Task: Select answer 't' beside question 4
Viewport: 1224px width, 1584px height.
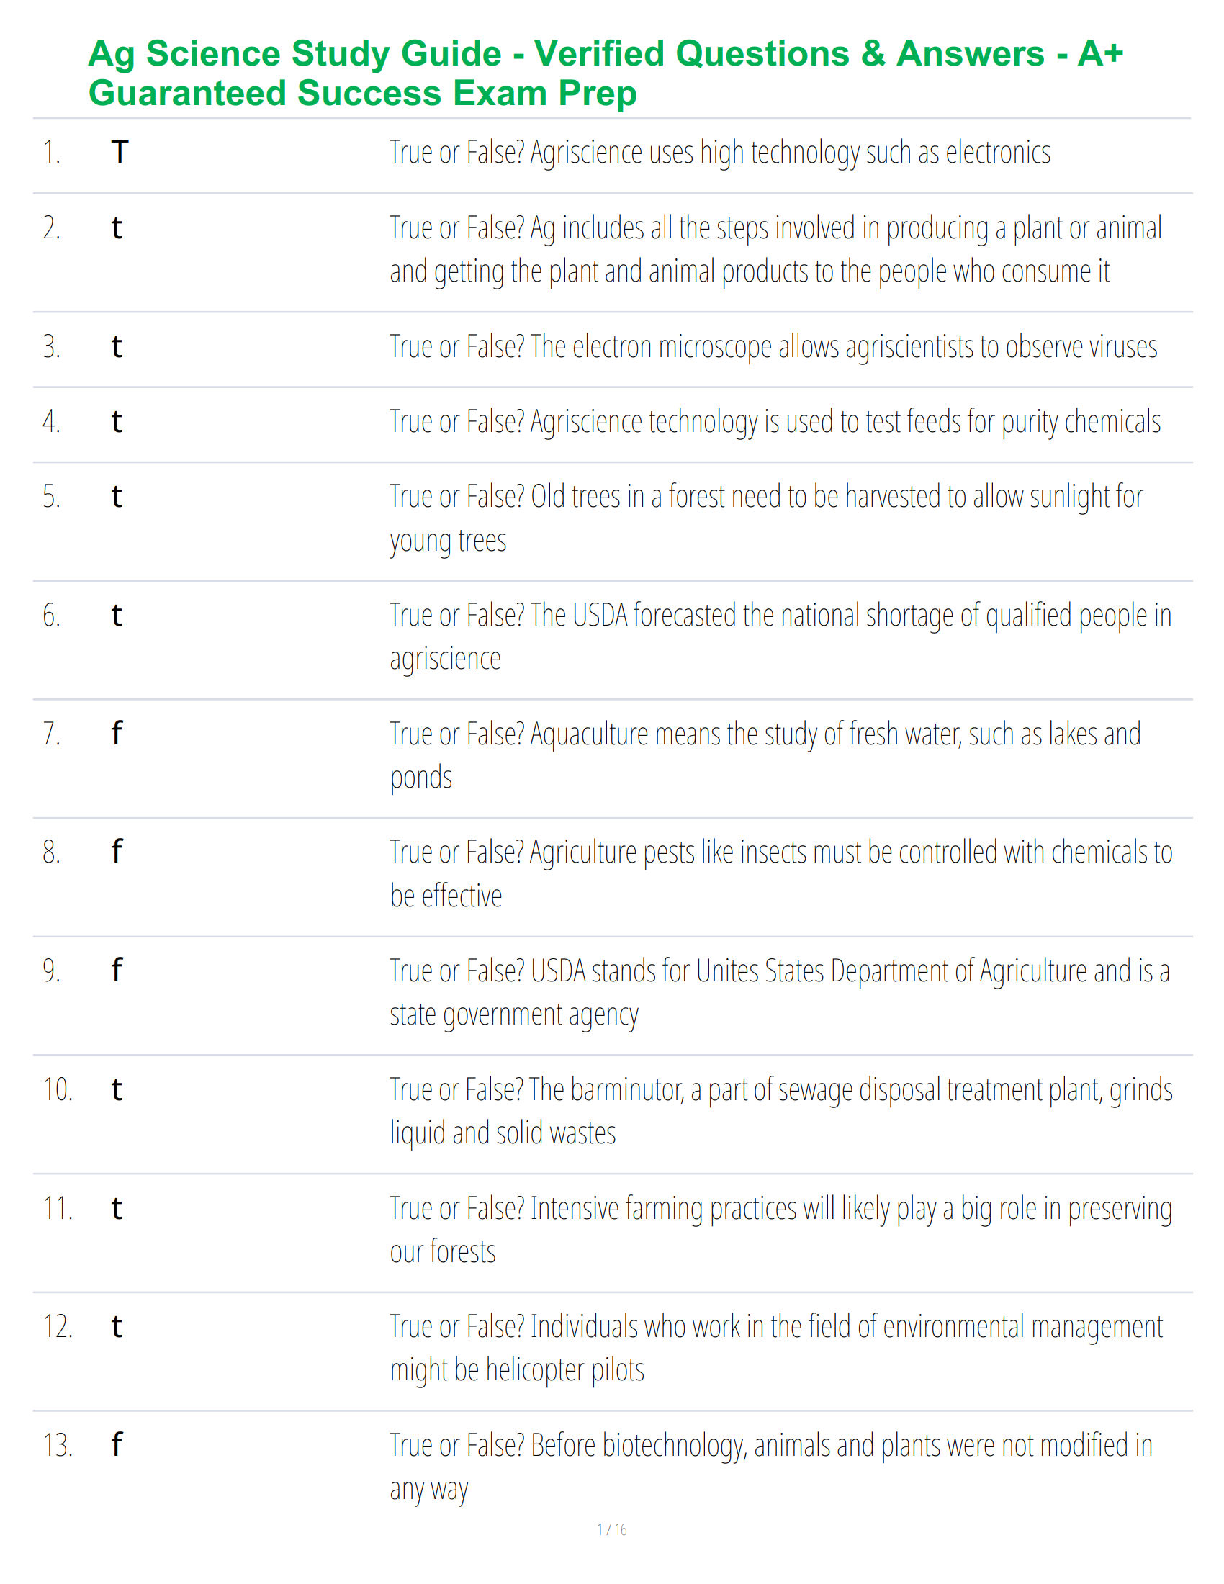Action: coord(117,422)
